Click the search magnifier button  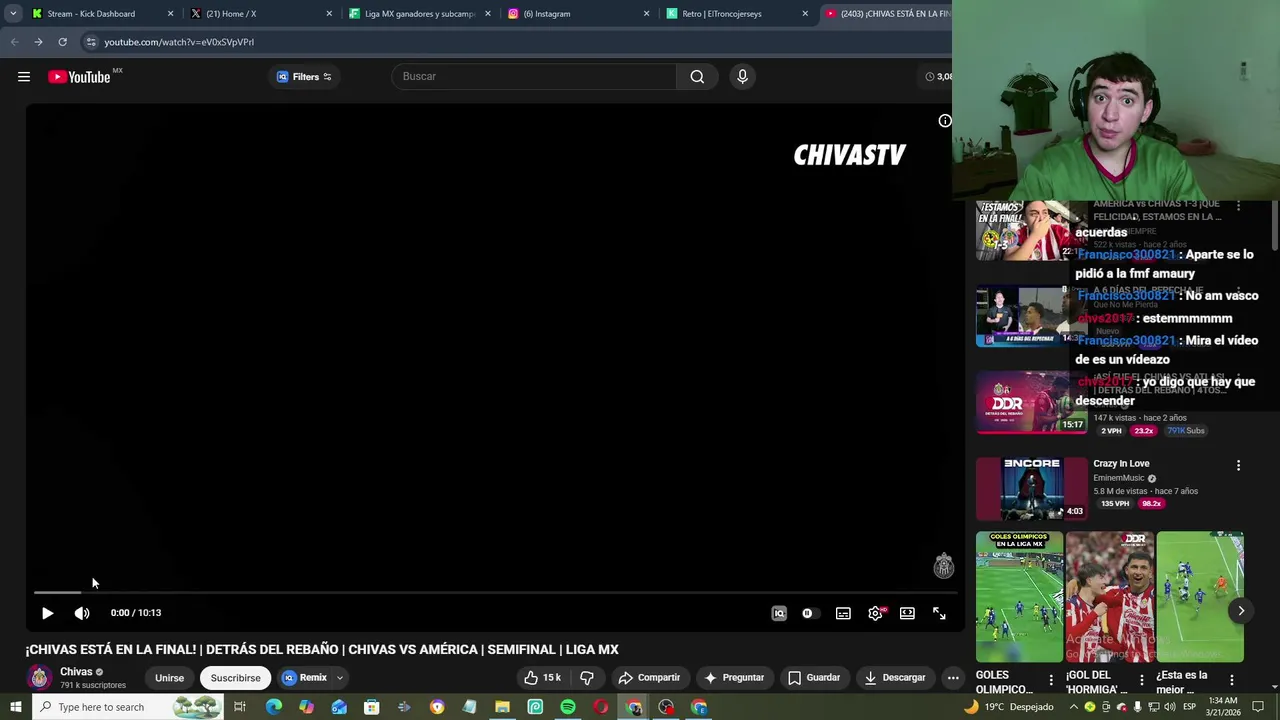697,77
